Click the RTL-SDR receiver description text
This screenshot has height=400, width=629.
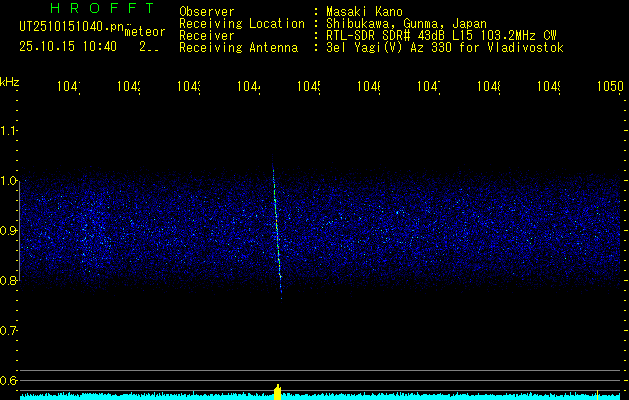[x=441, y=35]
